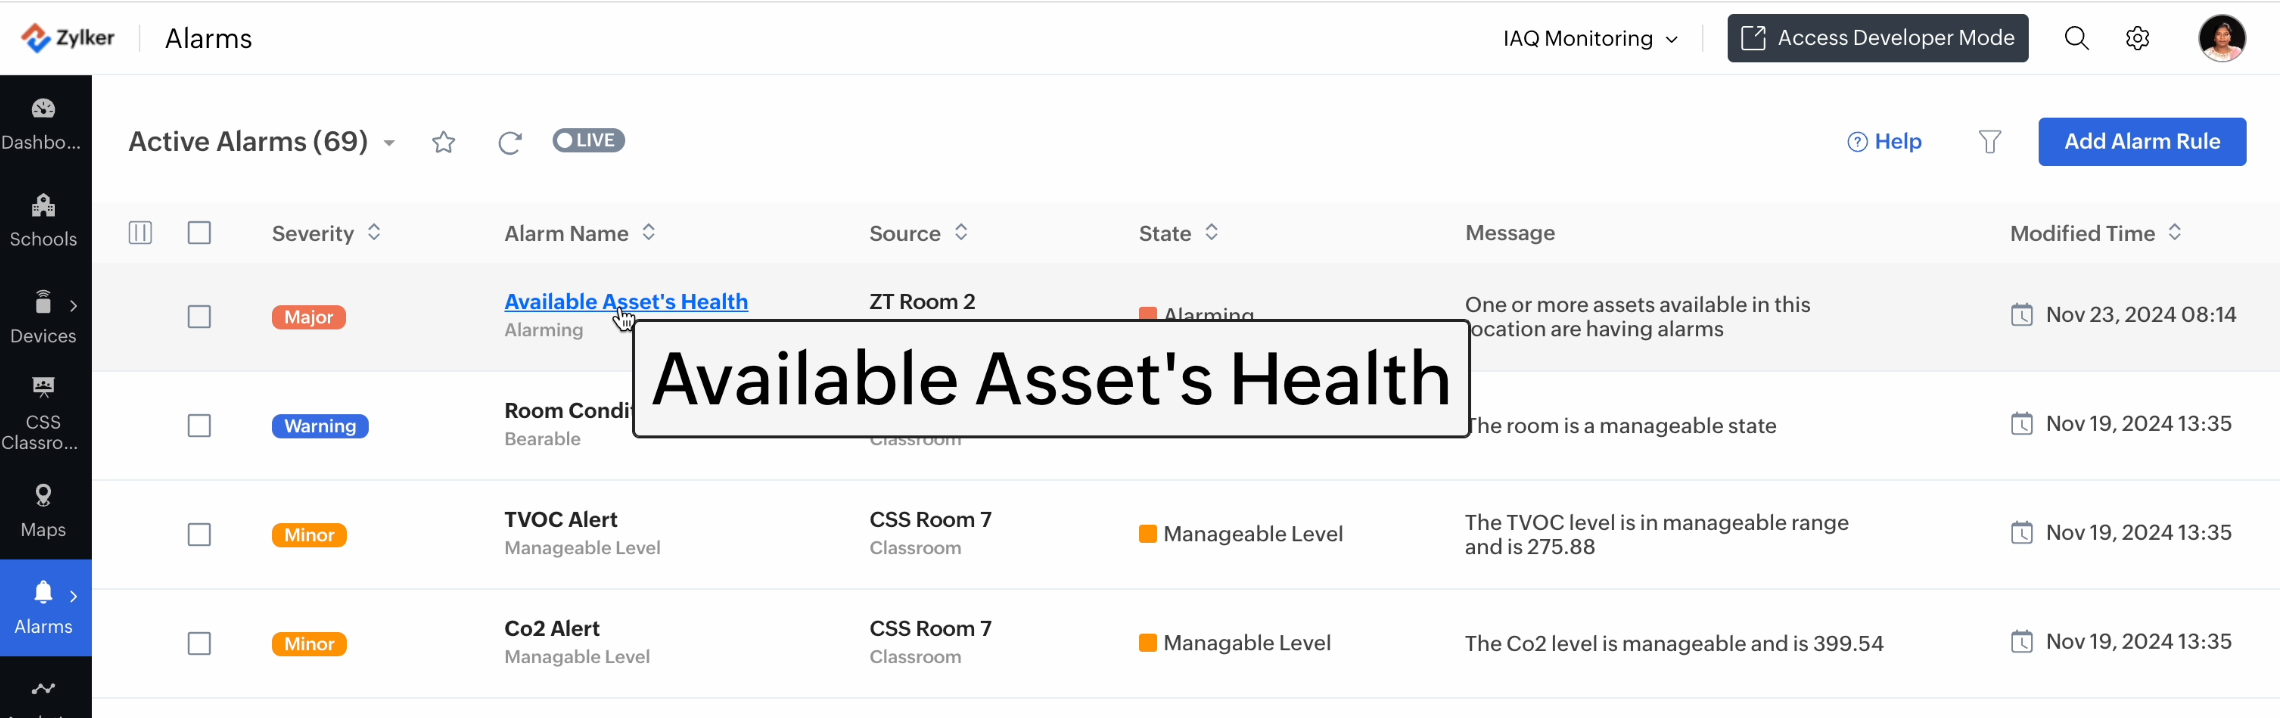The height and width of the screenshot is (718, 2280).
Task: Mark Active Alarms view as favorite star
Action: 444,142
